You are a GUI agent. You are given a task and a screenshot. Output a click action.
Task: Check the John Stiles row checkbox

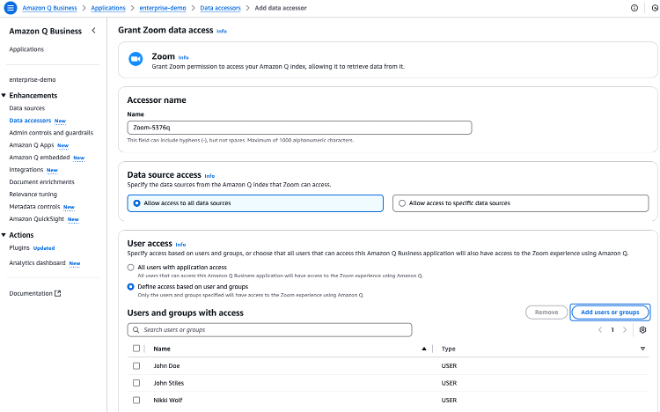pos(136,383)
